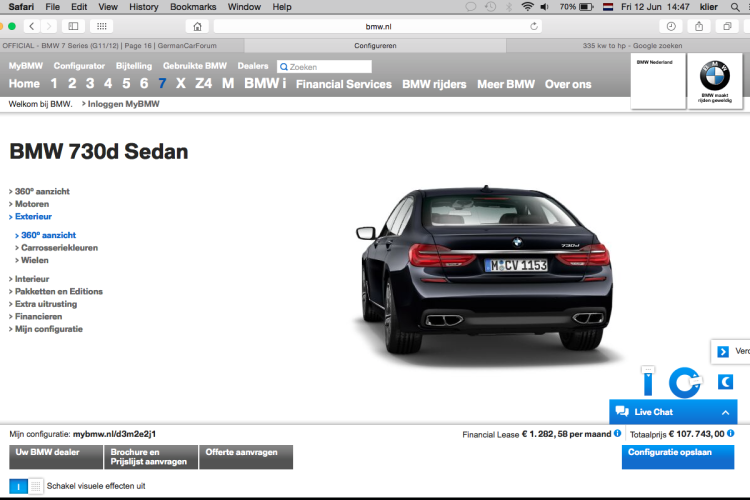Viewport: 750px width, 500px height.
Task: Toggle Safari sidebar button
Action: (x=73, y=26)
